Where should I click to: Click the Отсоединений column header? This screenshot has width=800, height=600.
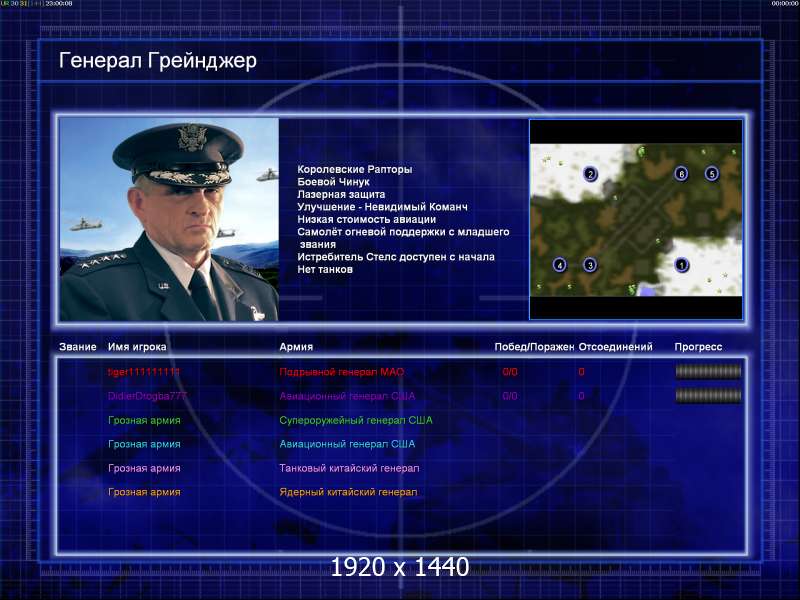pyautogui.click(x=615, y=347)
